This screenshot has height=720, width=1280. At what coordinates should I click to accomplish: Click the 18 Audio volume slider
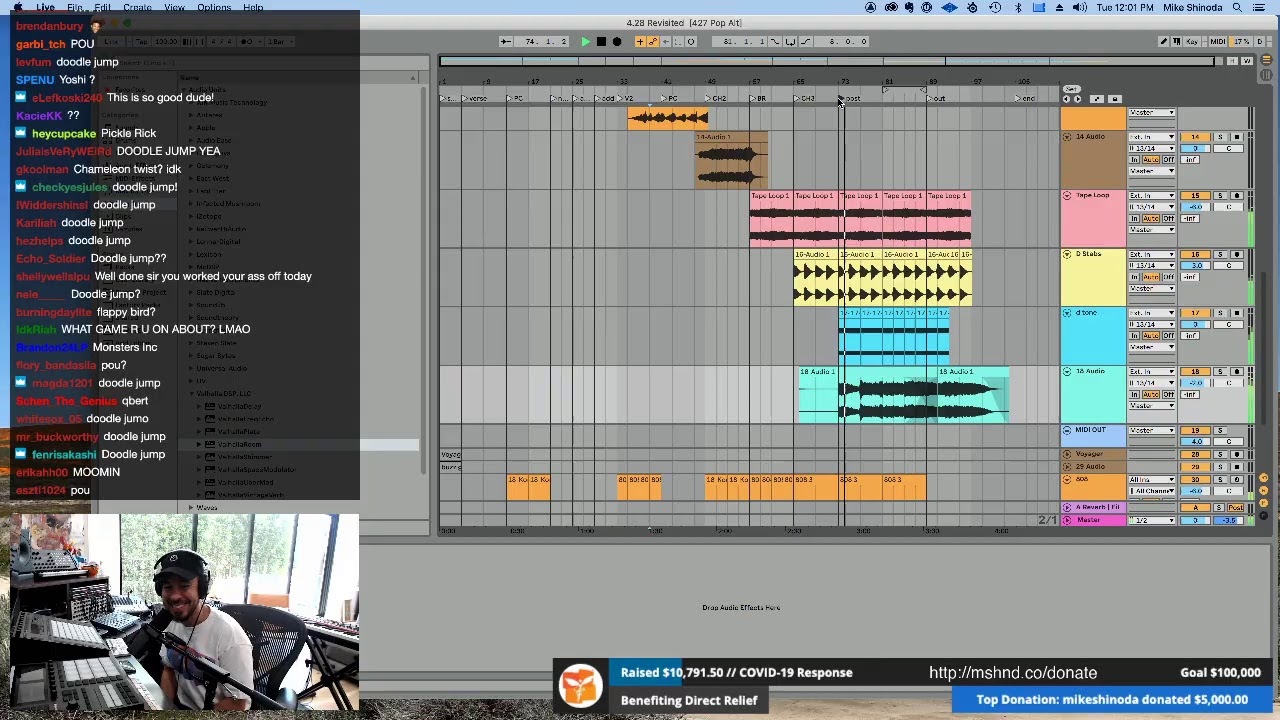(x=1195, y=383)
